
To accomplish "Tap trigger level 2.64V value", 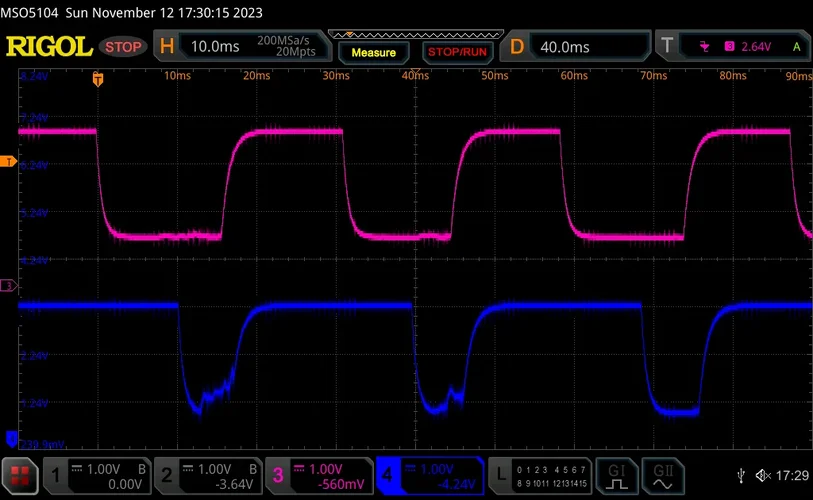I will (756, 47).
